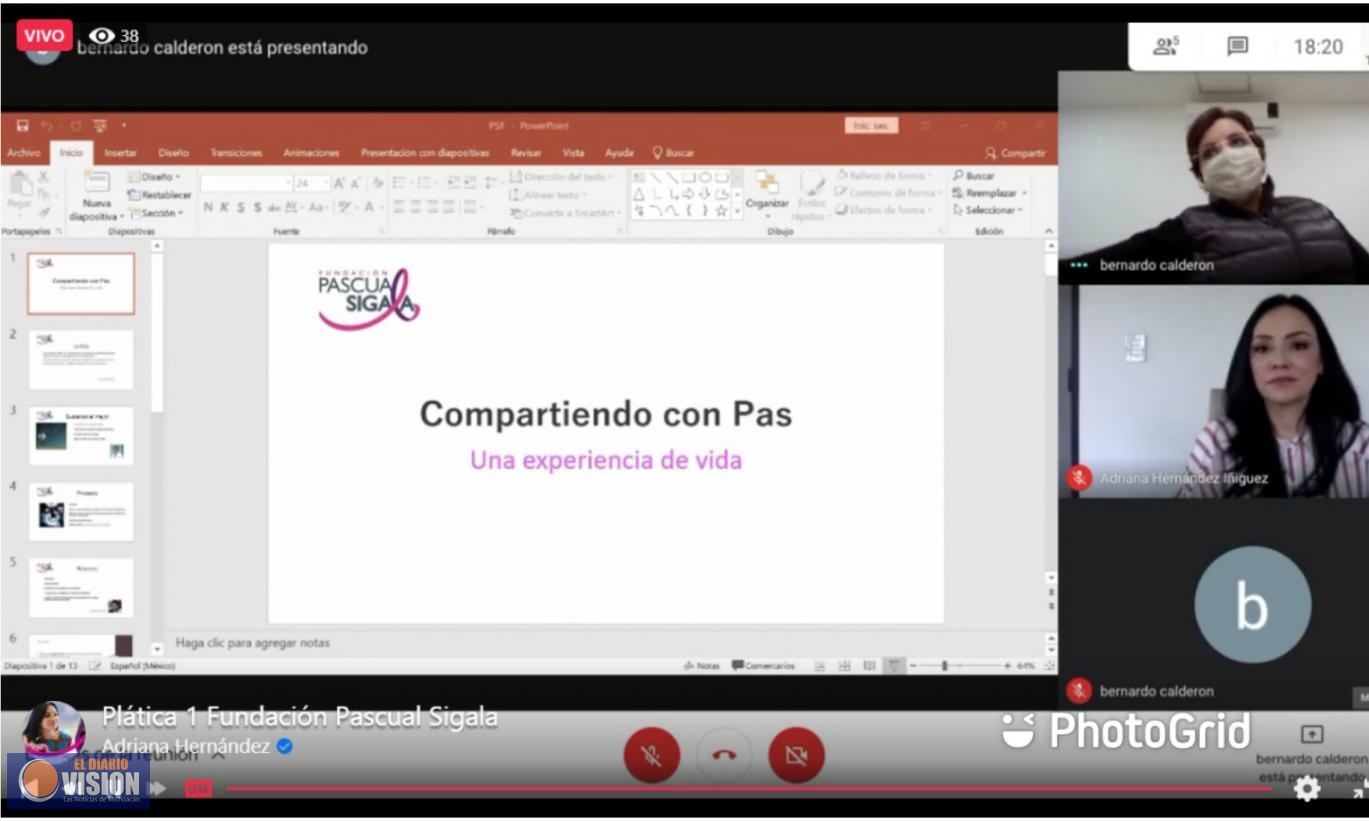
Task: Click the Start From Beginning slideshow icon
Action: [100, 126]
